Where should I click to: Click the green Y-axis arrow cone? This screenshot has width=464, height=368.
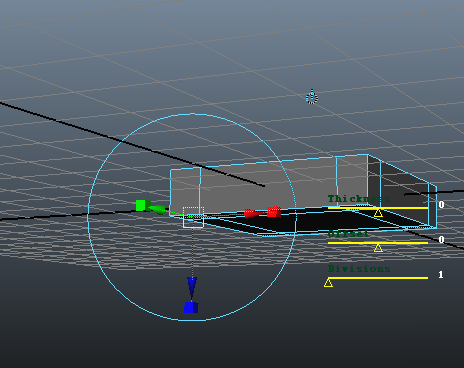pos(157,209)
